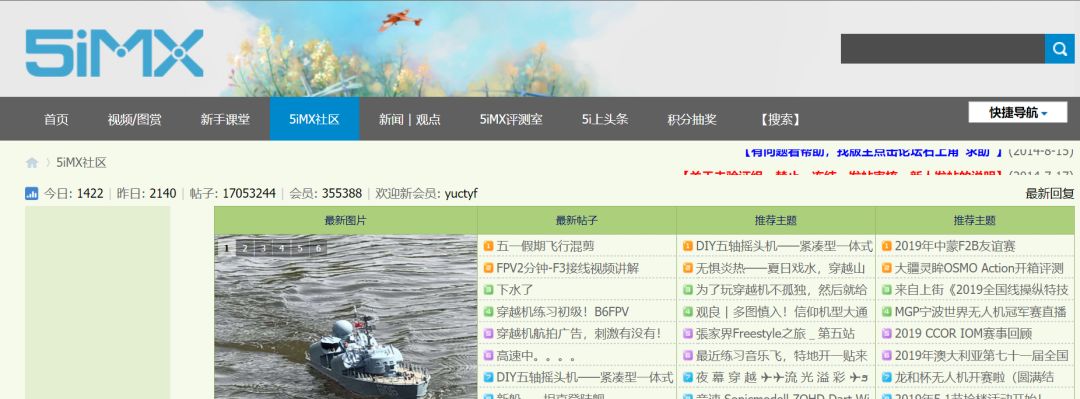1080x399 pixels.
Task: Click the dark search input field
Action: [942, 49]
